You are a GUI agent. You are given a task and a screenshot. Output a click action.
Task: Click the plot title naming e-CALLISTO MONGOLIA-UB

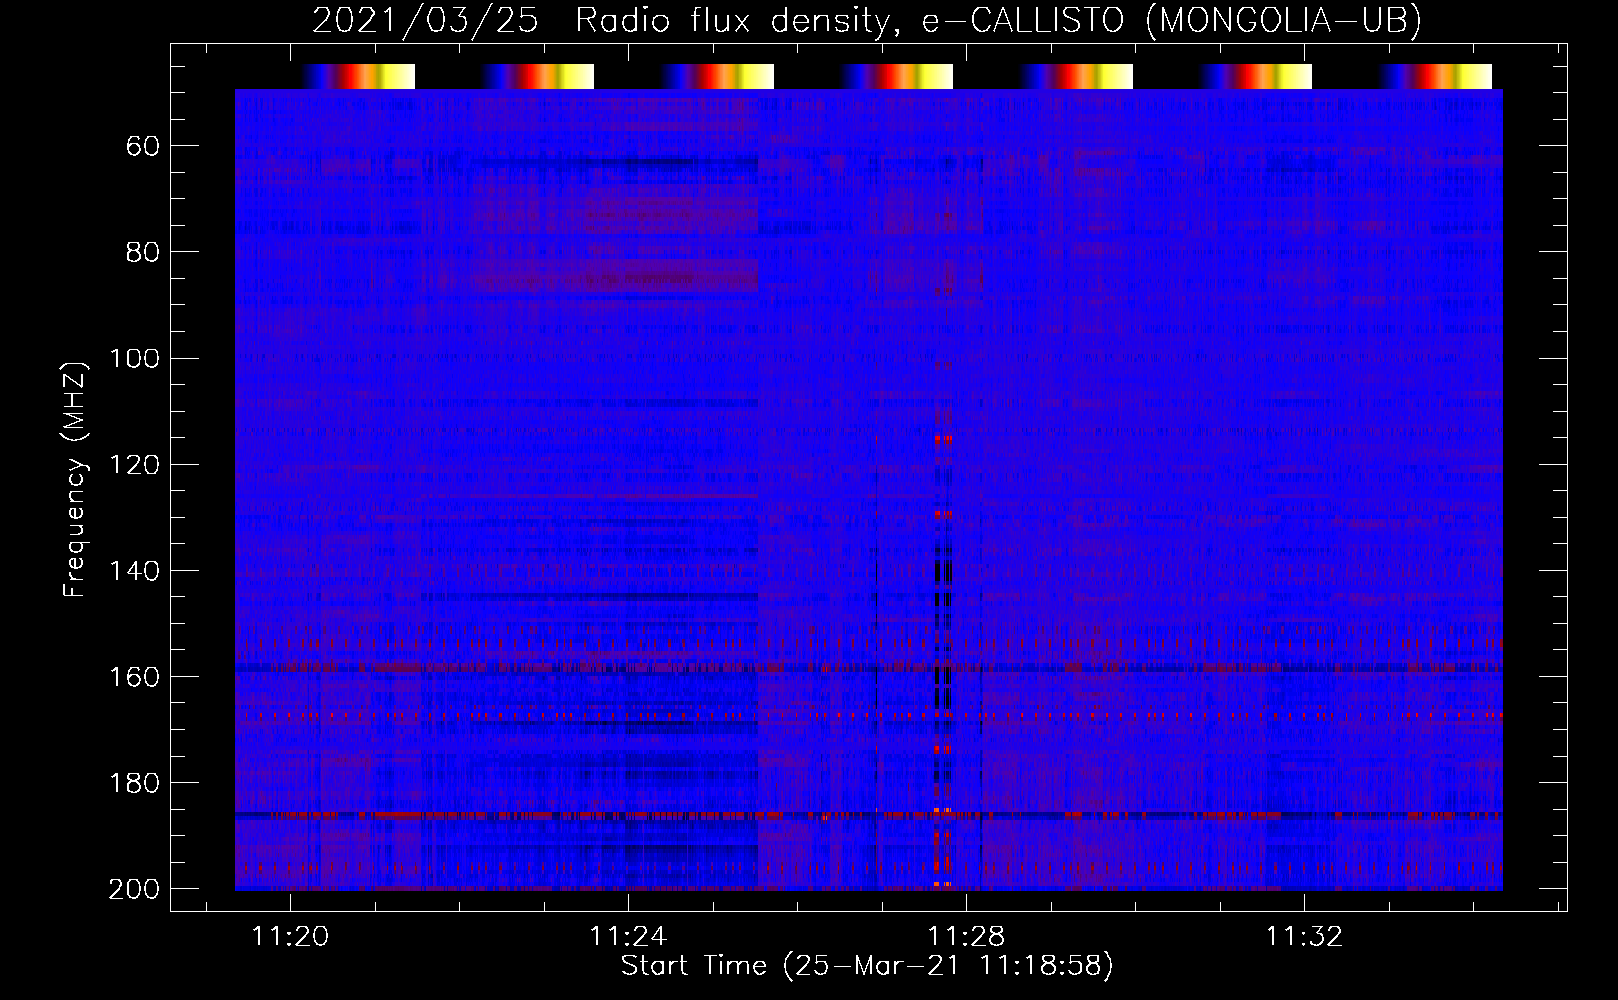click(867, 20)
